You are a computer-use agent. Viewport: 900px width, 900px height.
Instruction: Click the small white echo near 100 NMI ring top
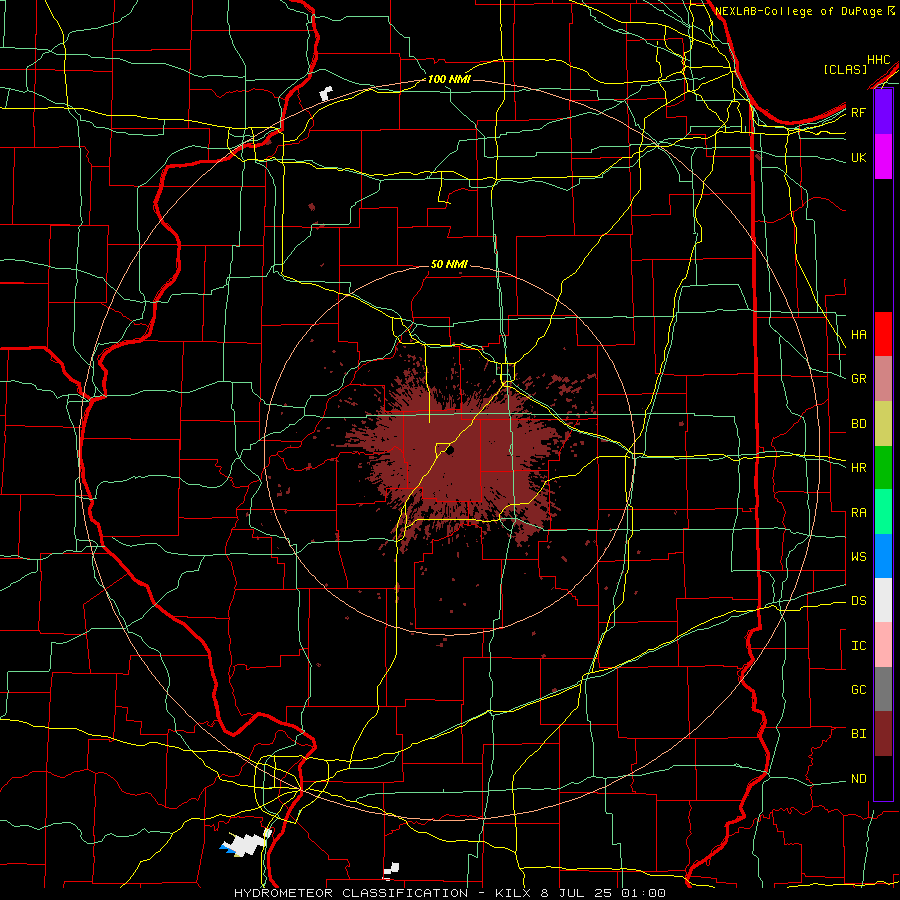326,93
